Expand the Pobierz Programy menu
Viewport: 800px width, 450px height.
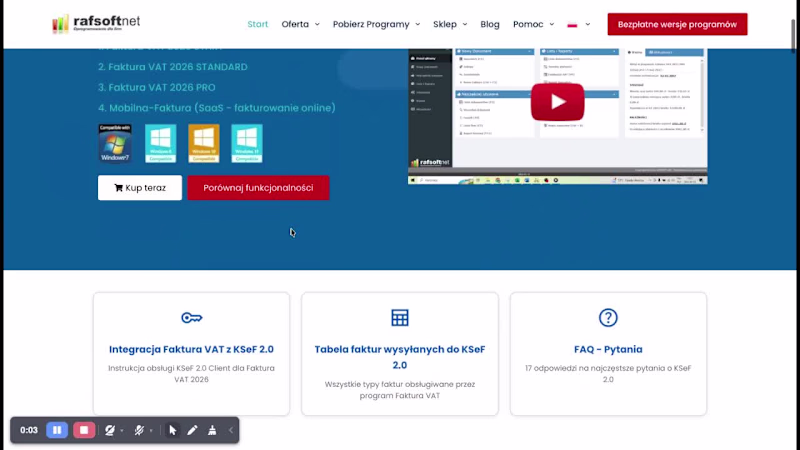(x=377, y=24)
